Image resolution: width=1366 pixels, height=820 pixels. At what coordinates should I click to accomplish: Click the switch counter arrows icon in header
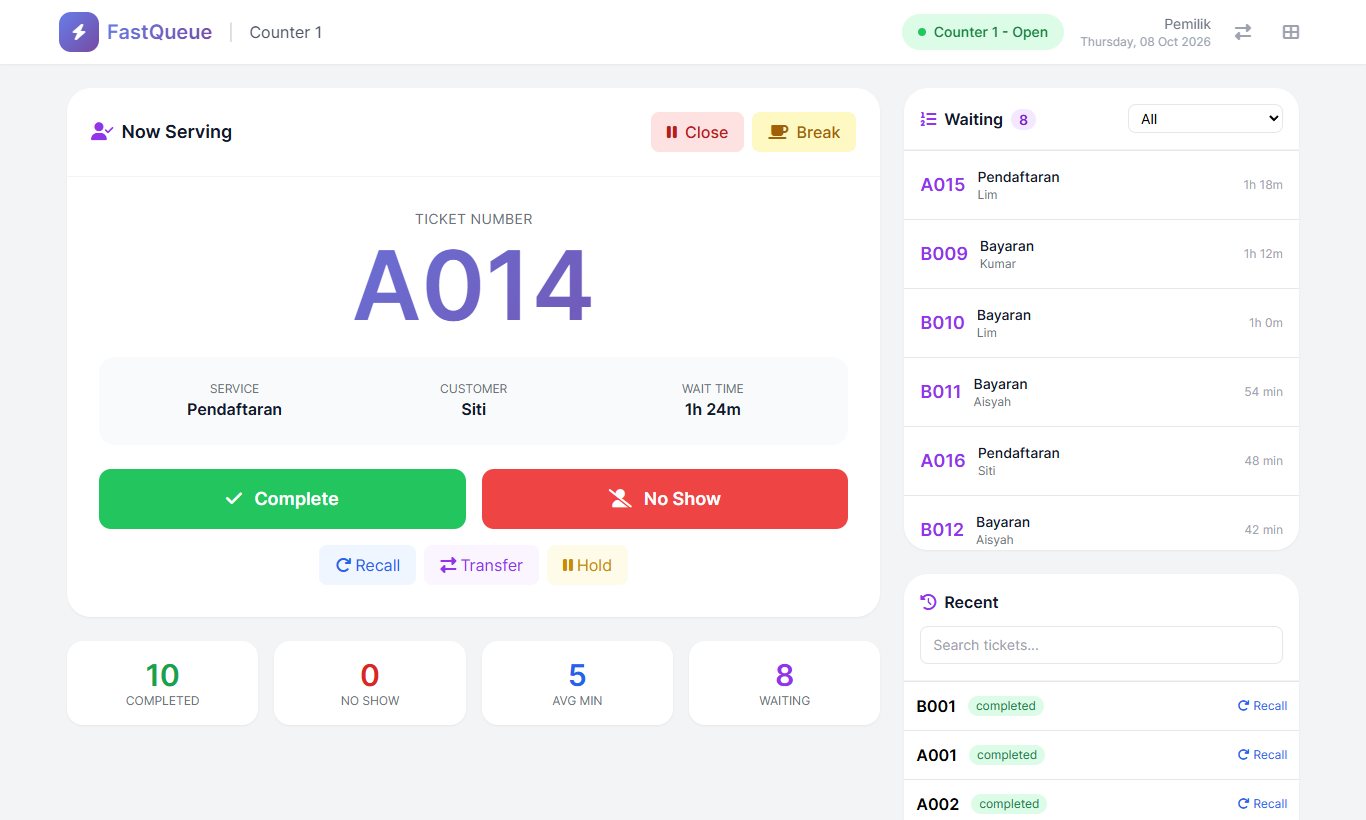pyautogui.click(x=1243, y=32)
